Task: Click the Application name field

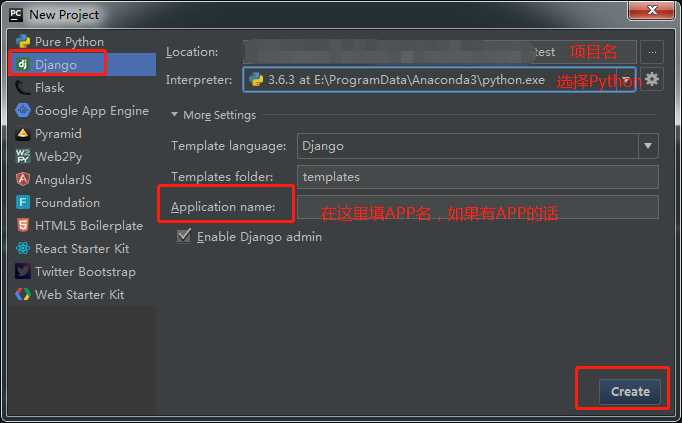Action: coord(478,207)
